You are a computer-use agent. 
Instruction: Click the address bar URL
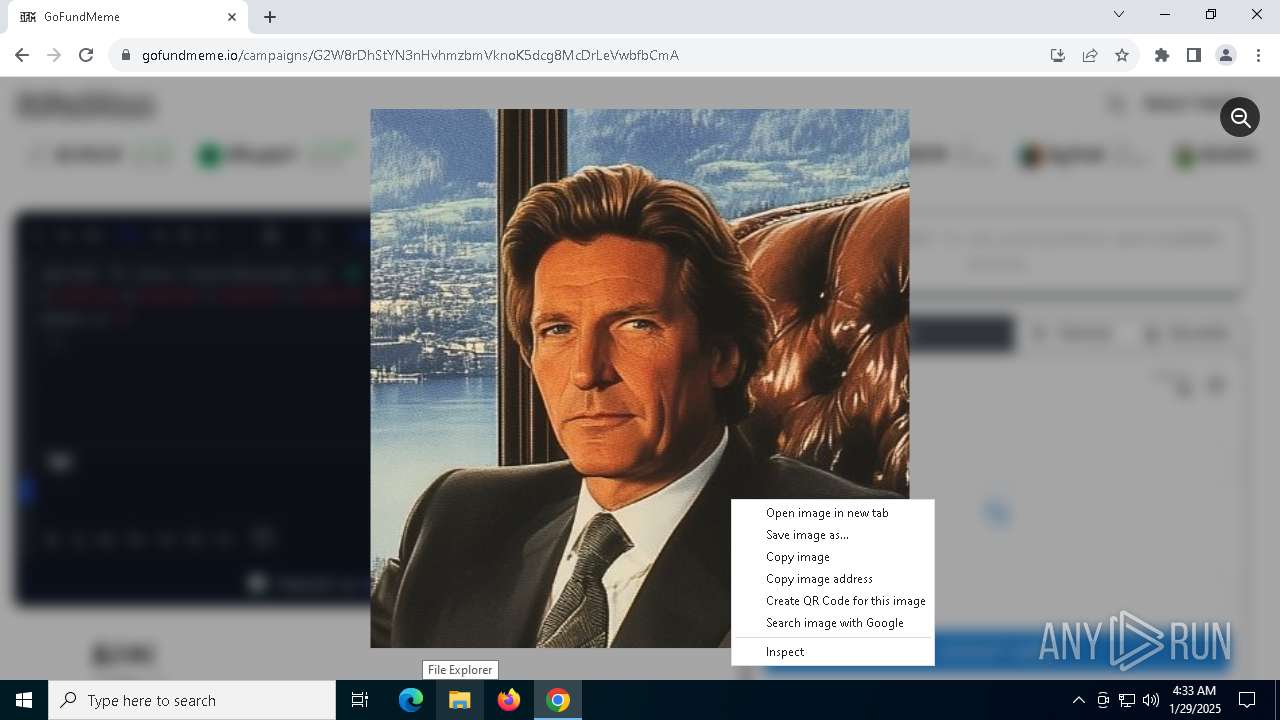point(410,55)
